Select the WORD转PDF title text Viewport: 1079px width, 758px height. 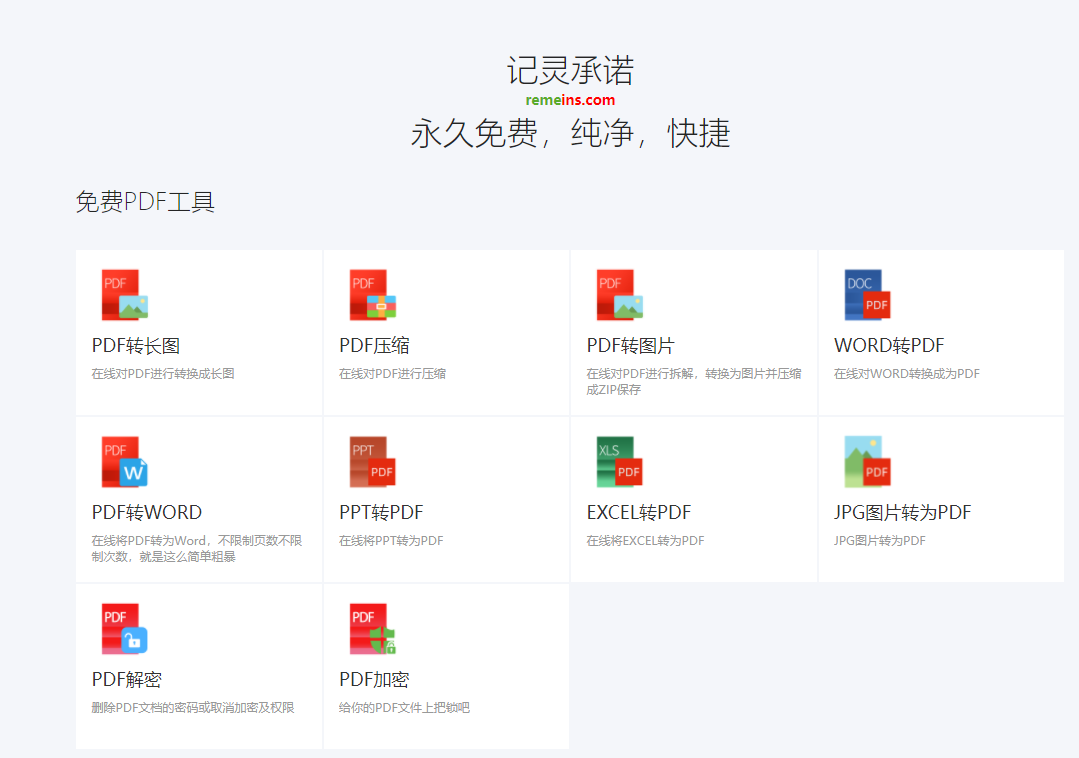coord(889,346)
